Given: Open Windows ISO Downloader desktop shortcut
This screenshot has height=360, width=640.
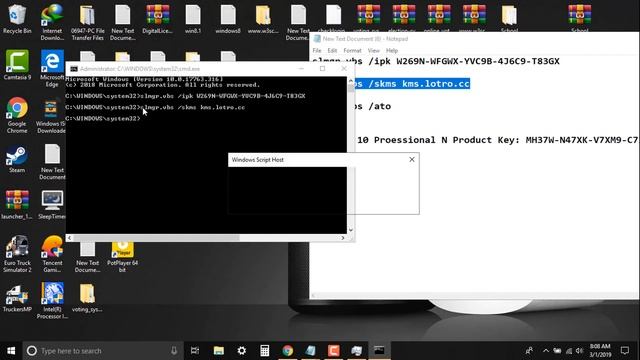Looking at the screenshot, I should tap(51, 115).
